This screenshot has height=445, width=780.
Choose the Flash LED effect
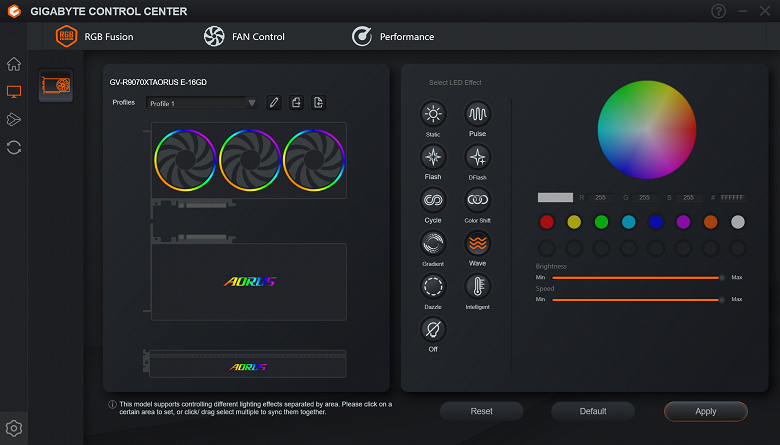(433, 157)
